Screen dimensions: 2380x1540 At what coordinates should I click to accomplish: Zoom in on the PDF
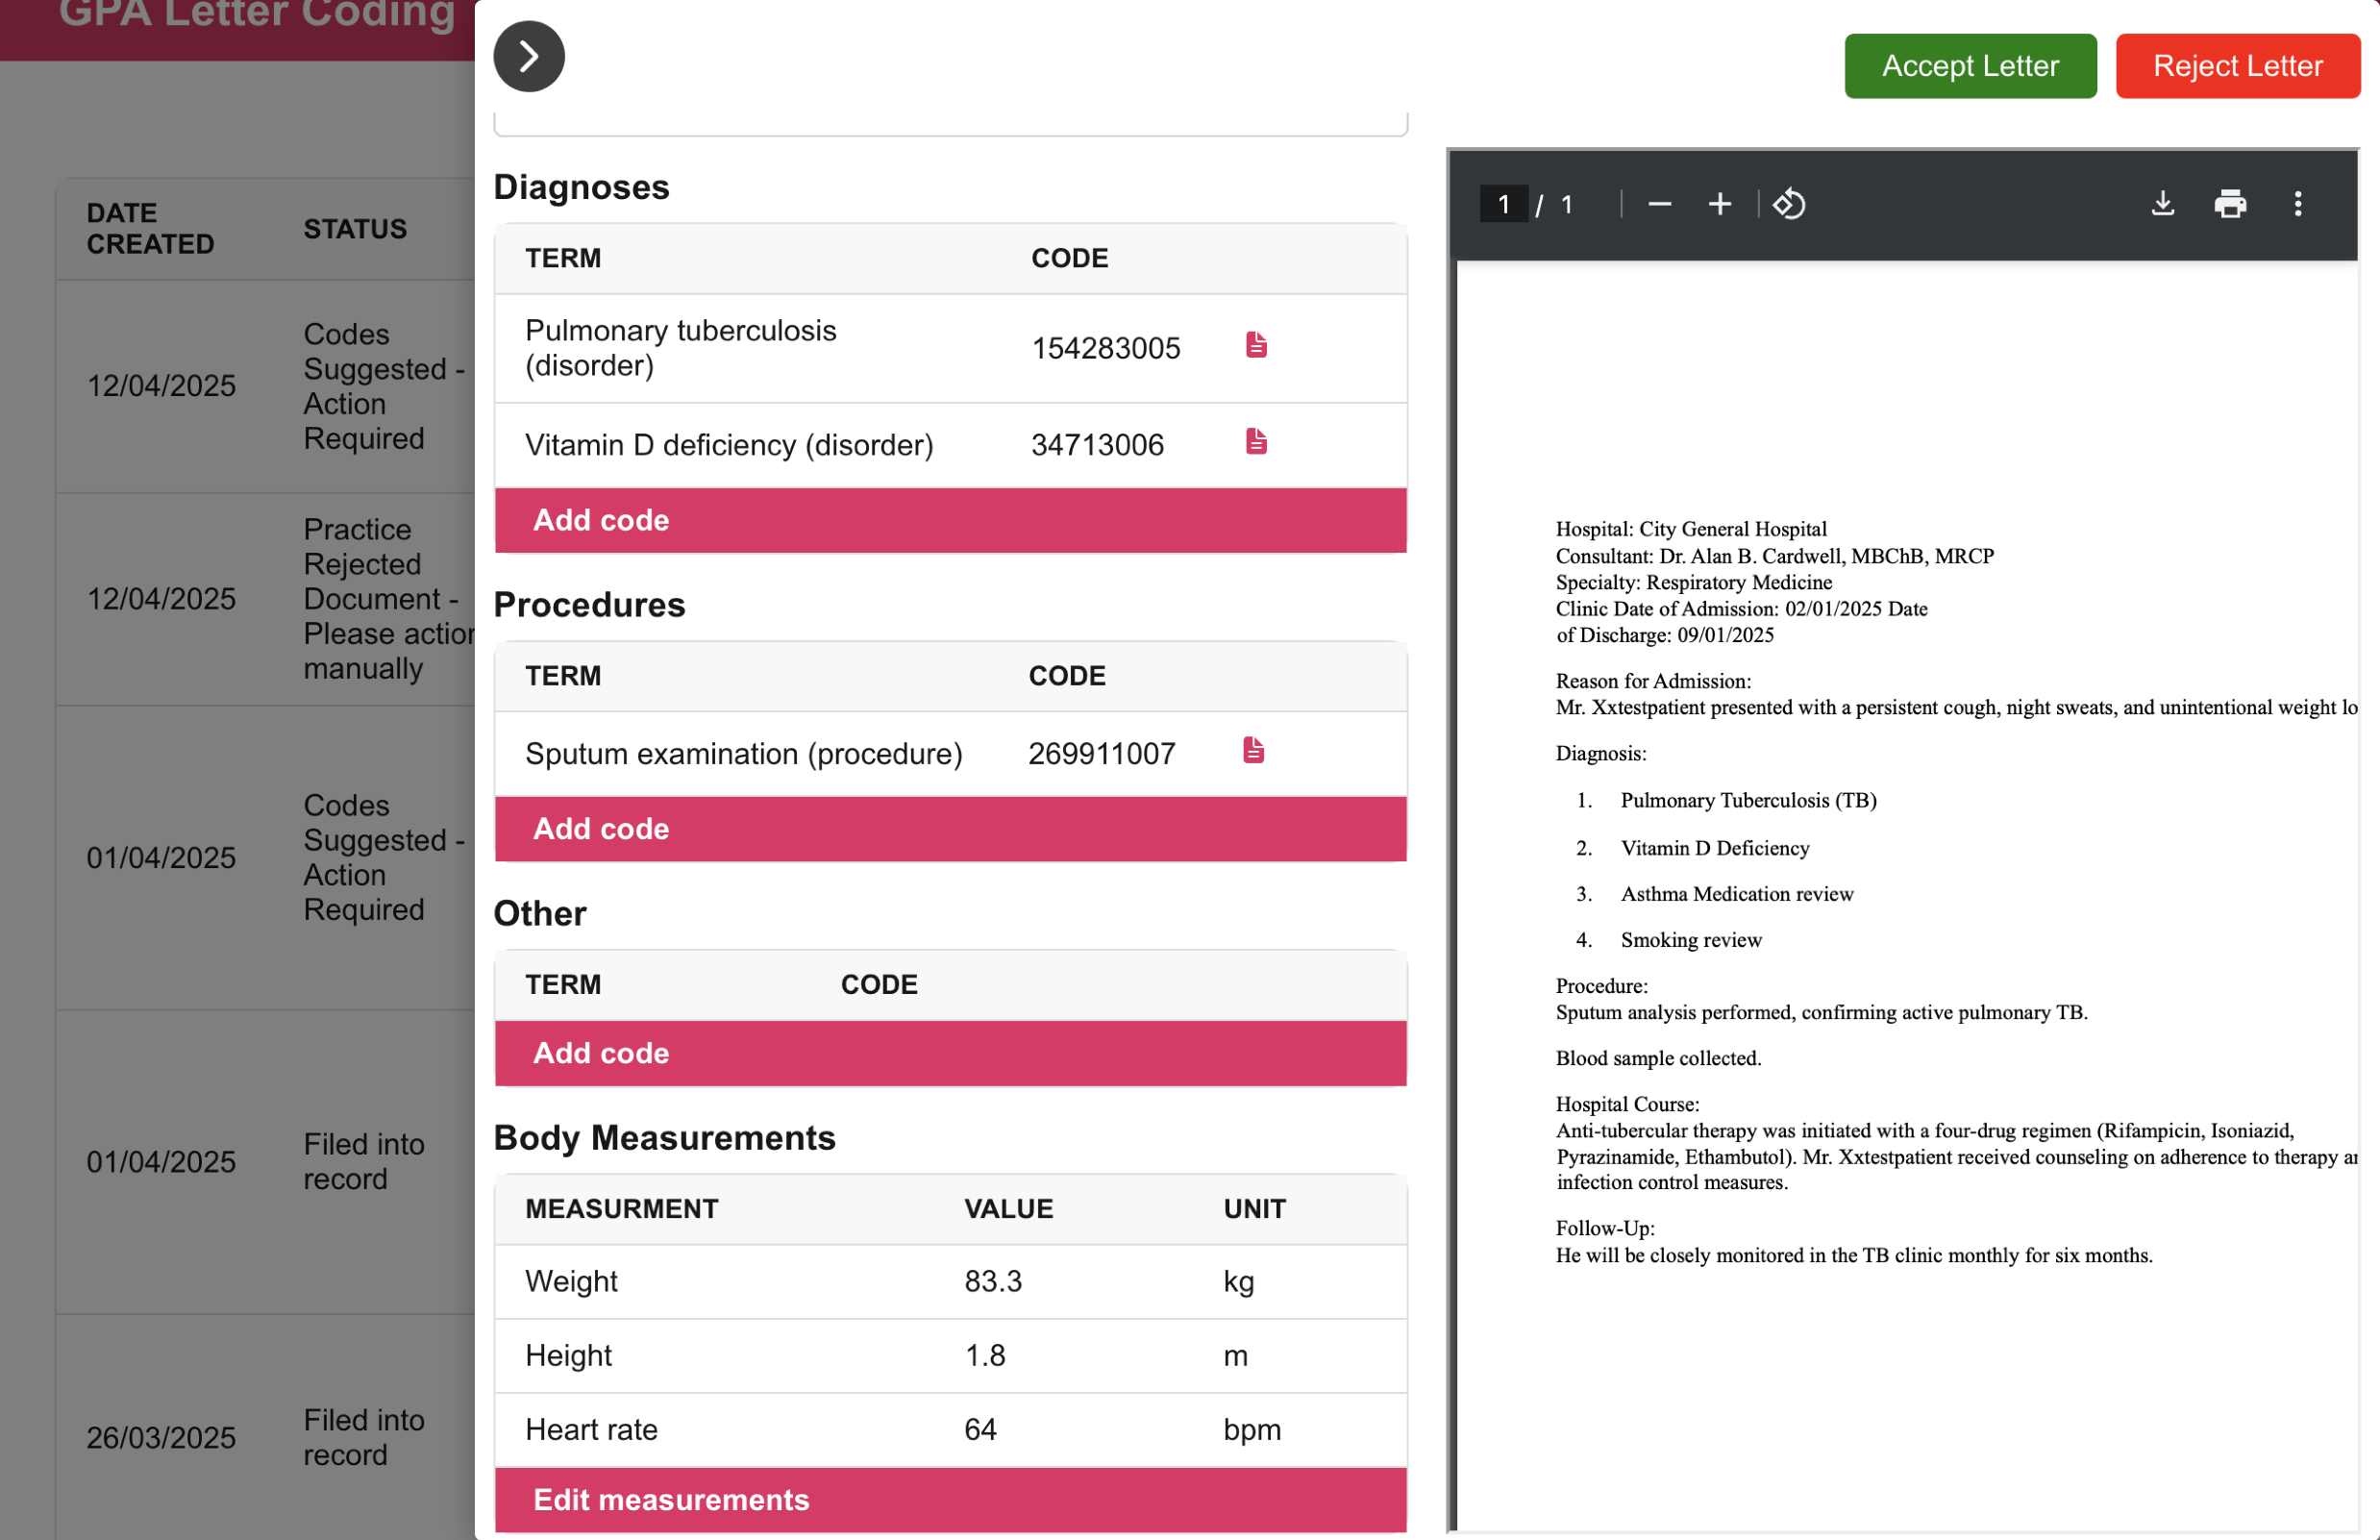1719,204
